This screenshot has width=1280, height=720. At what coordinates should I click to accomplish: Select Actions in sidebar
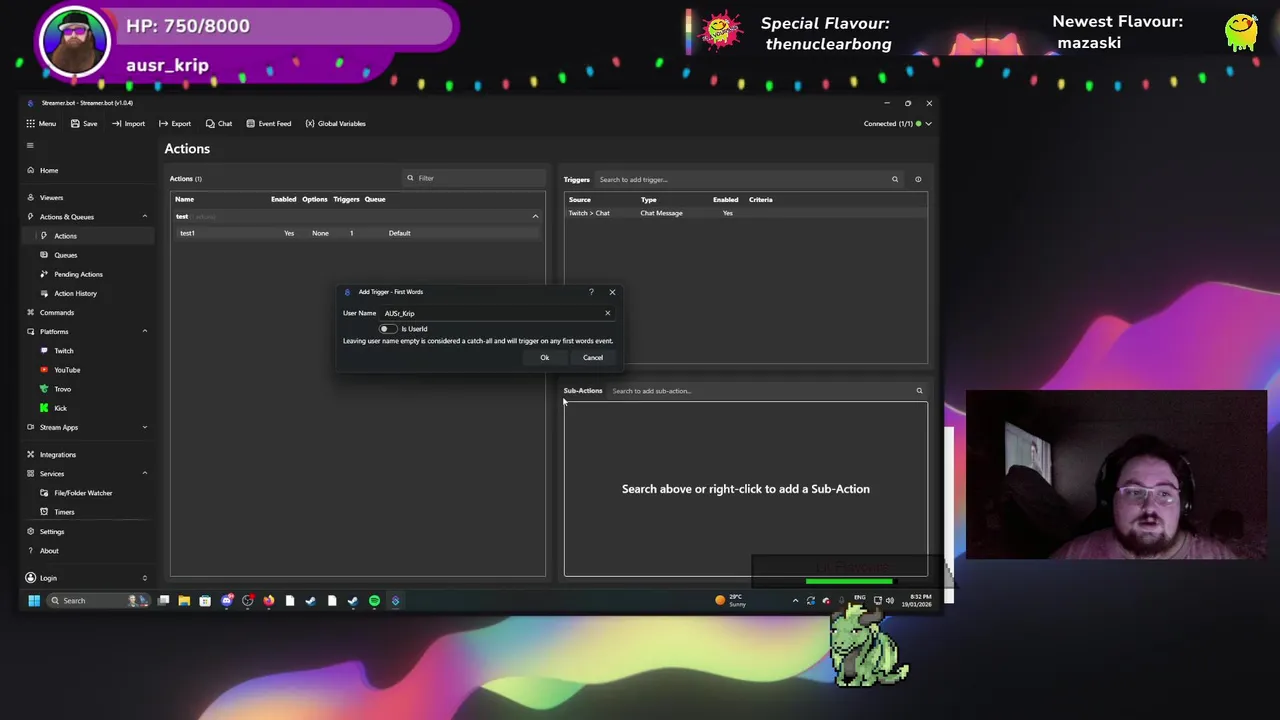point(65,236)
